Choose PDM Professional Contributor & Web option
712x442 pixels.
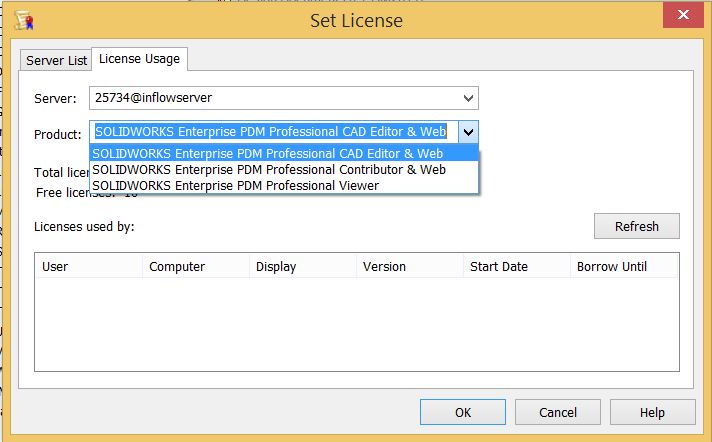point(268,170)
